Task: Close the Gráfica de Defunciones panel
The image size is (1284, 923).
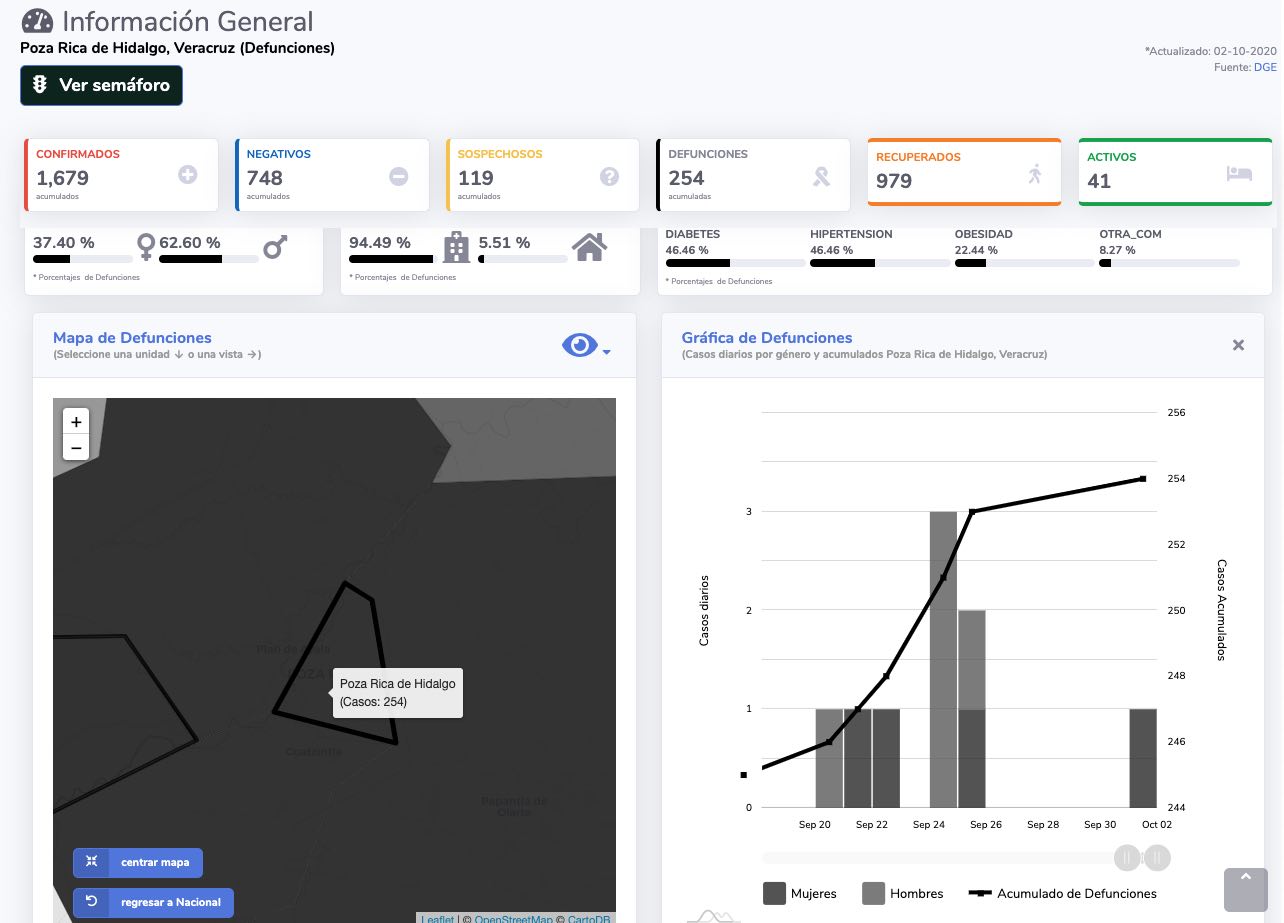Action: pyautogui.click(x=1238, y=345)
